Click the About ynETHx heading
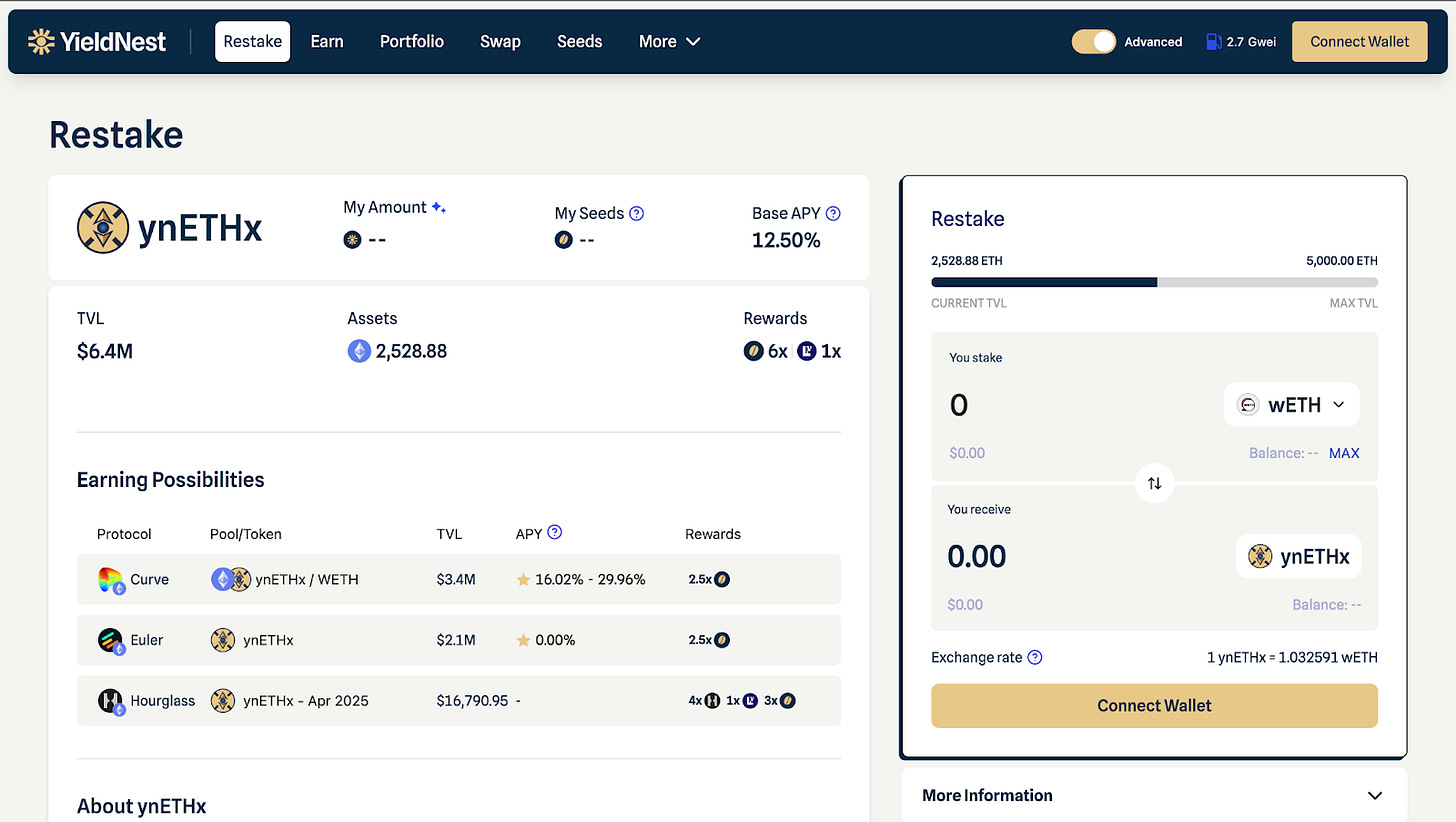This screenshot has width=1456, height=822. coord(142,806)
